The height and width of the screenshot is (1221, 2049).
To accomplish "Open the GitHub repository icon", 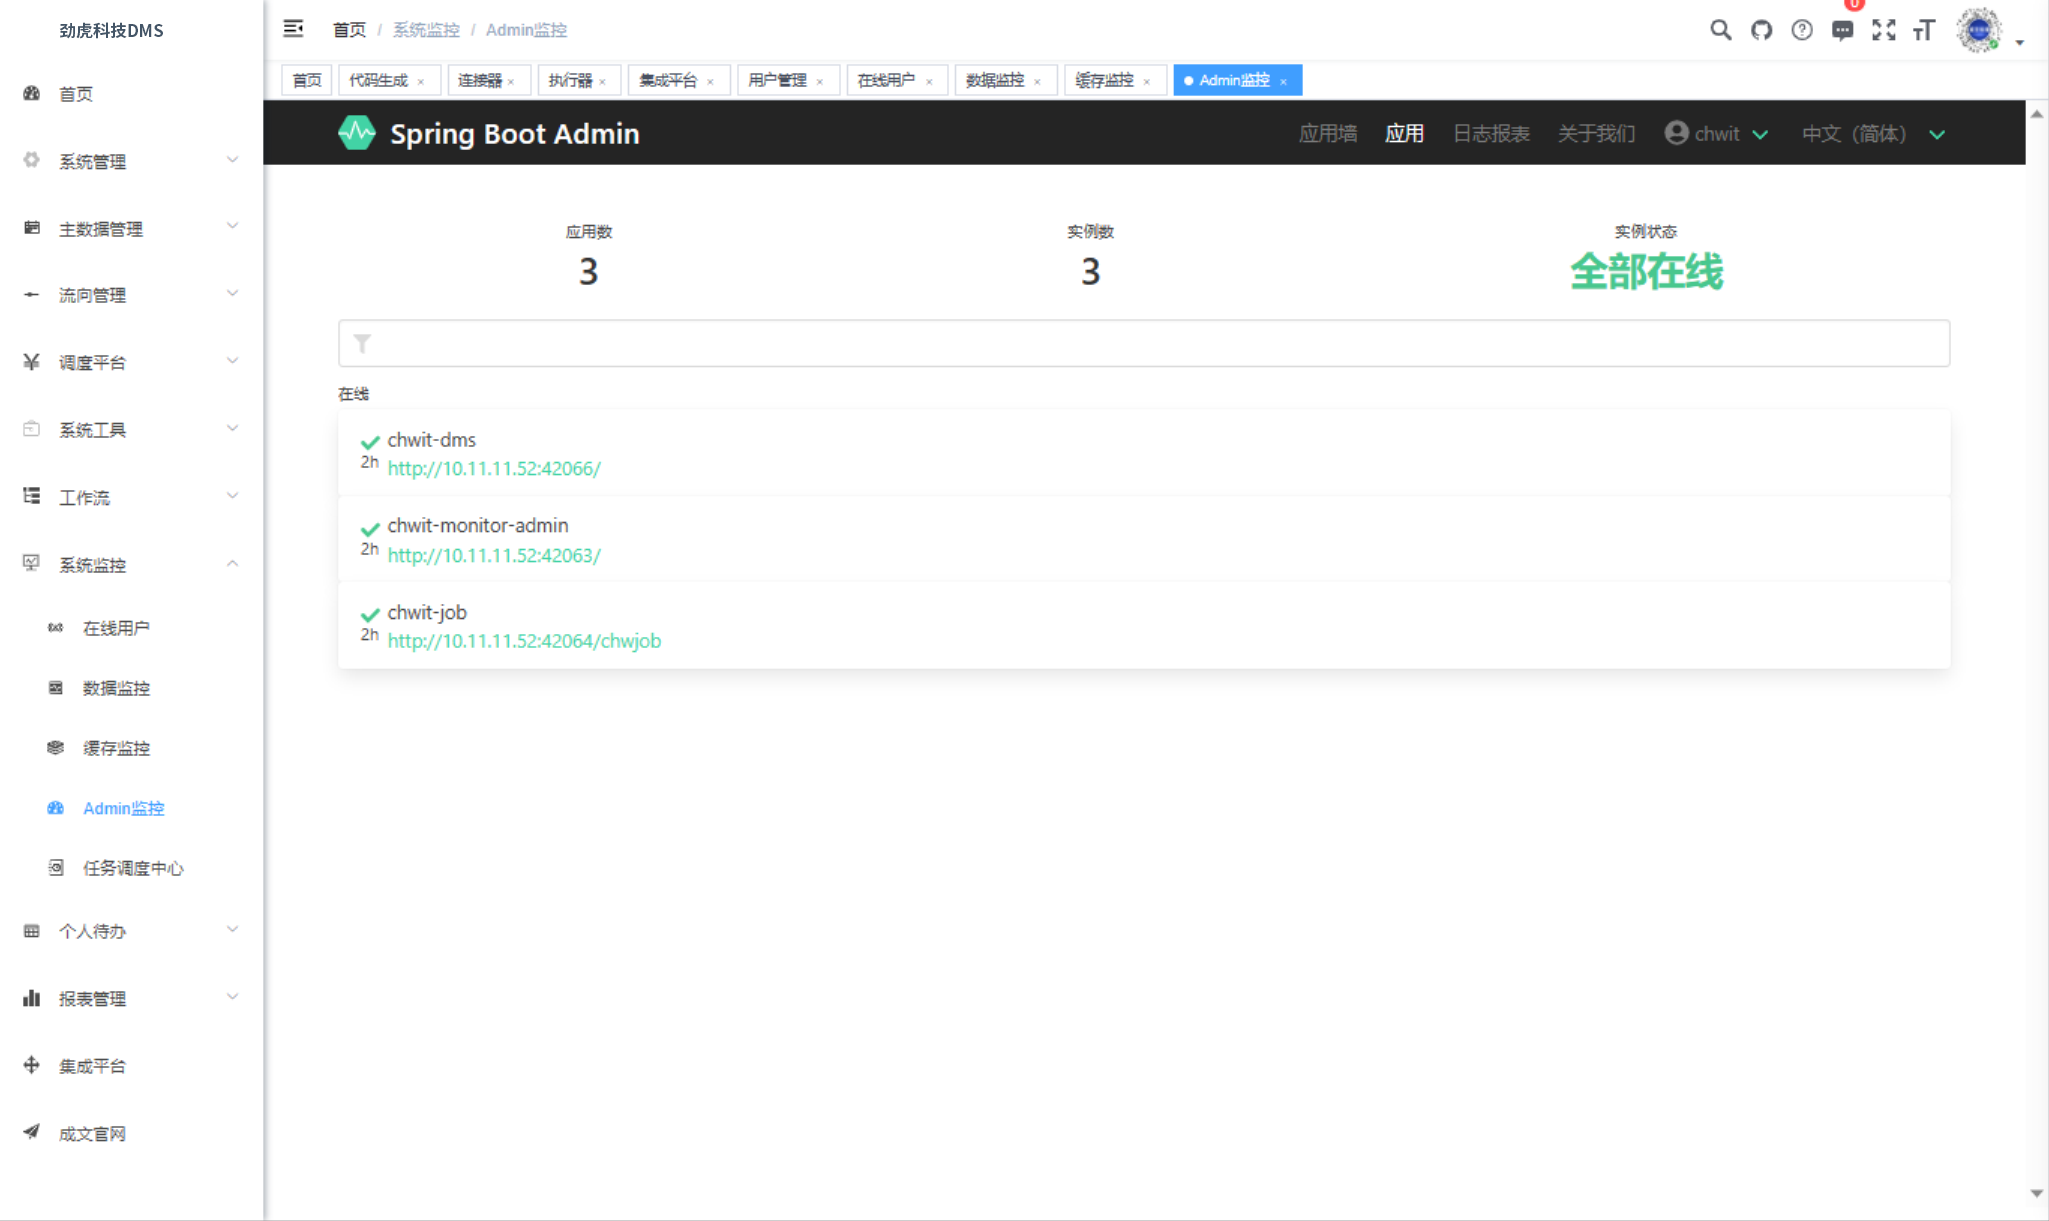I will tap(1761, 30).
